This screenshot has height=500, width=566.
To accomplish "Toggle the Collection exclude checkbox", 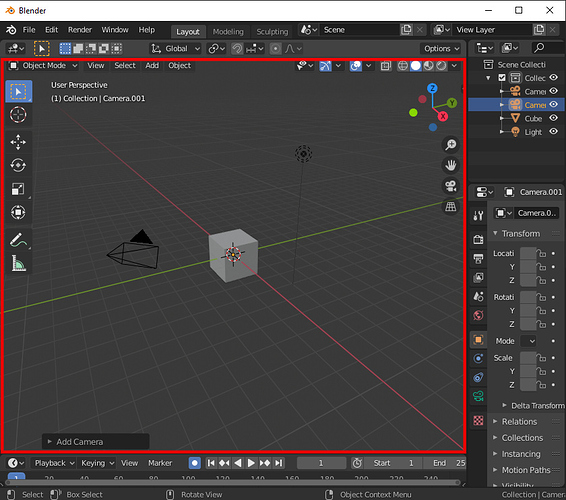I will tap(501, 78).
